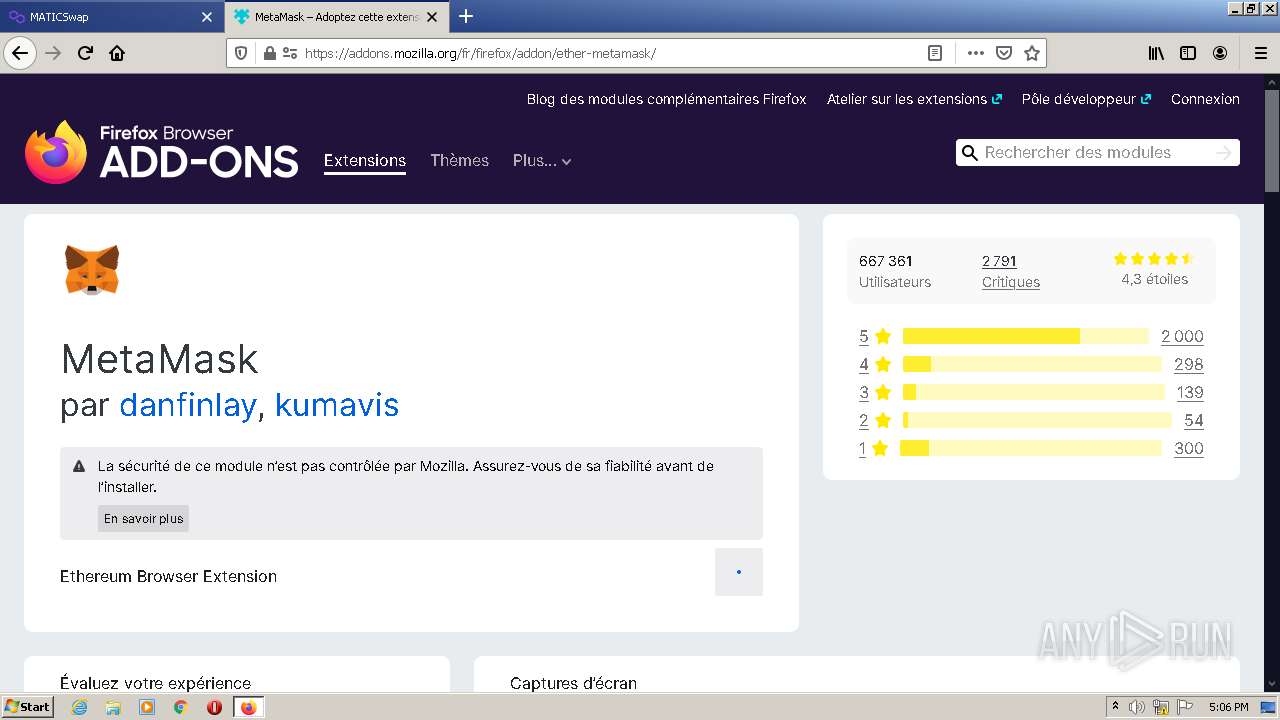Screen dimensions: 1280x720
Task: Click the browser forward arrow
Action: coord(53,53)
